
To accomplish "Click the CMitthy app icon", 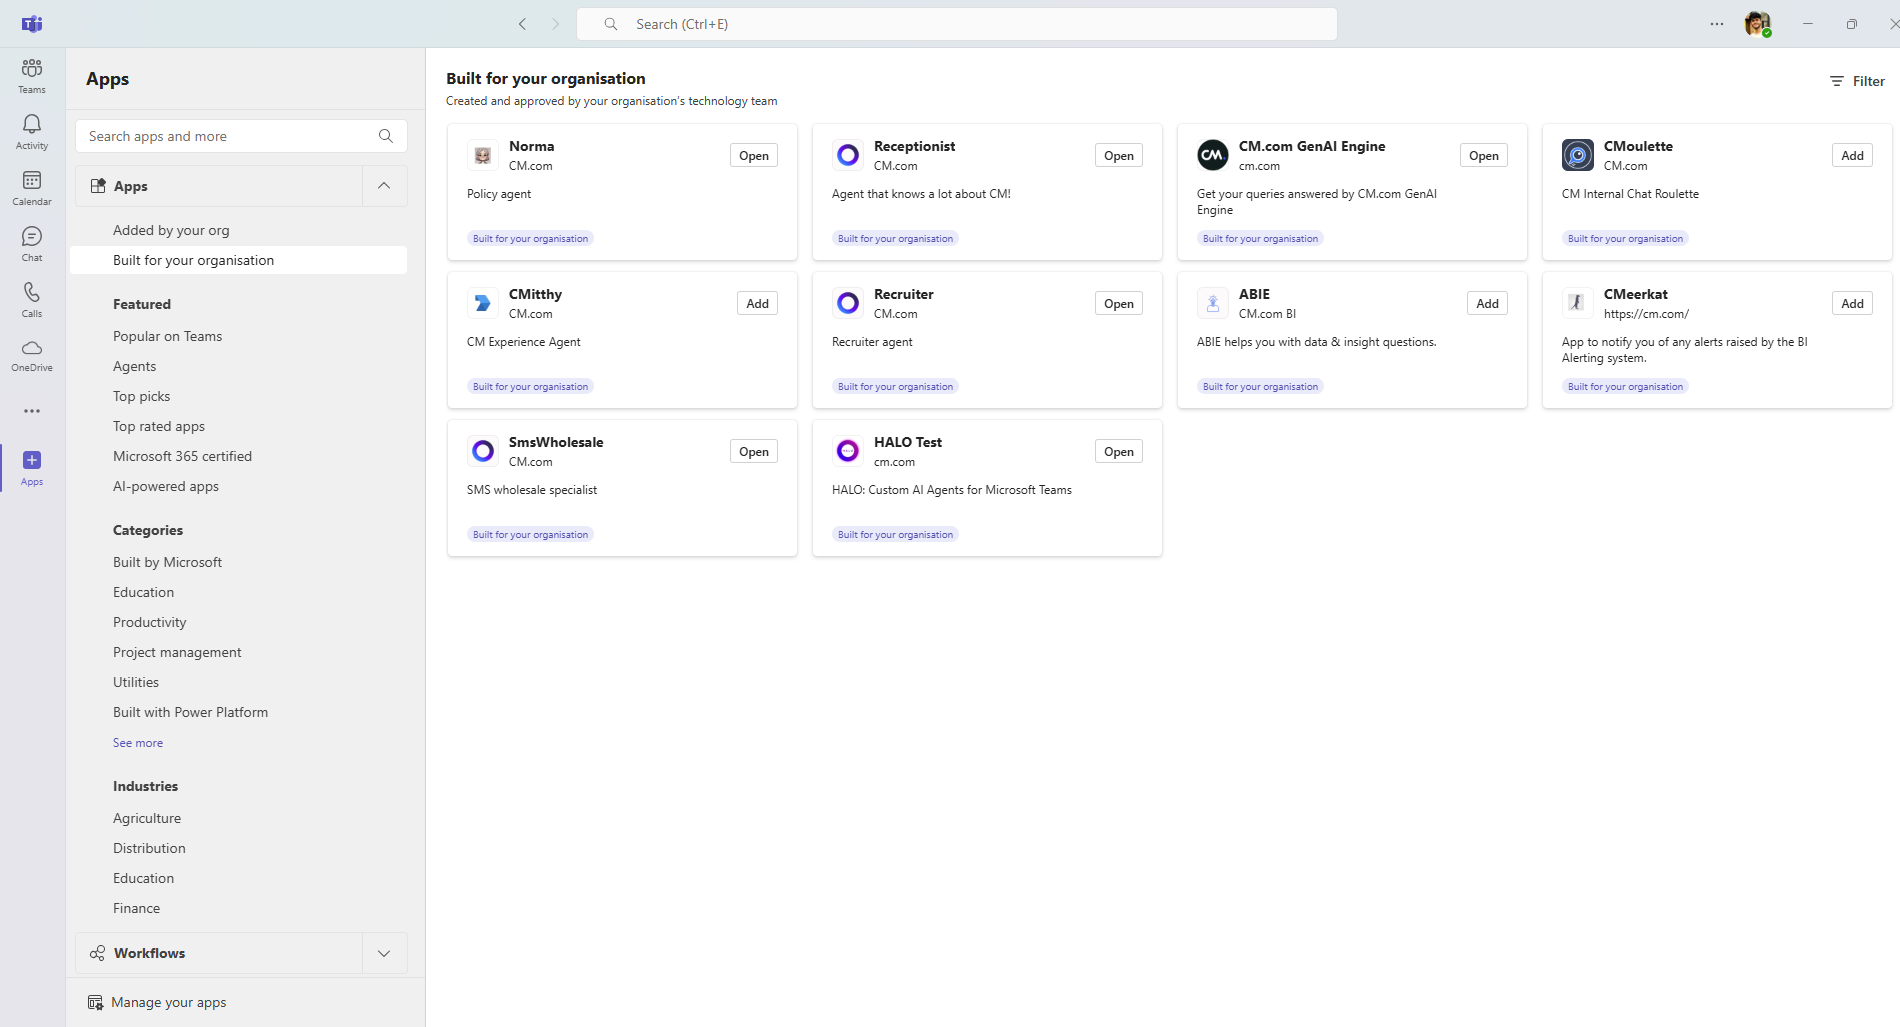I will [x=483, y=303].
